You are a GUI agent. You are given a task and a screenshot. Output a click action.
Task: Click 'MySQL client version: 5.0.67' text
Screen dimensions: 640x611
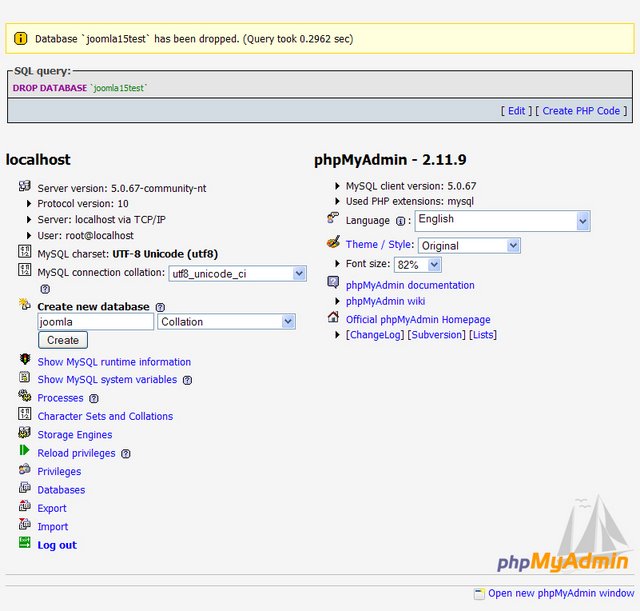click(x=411, y=186)
